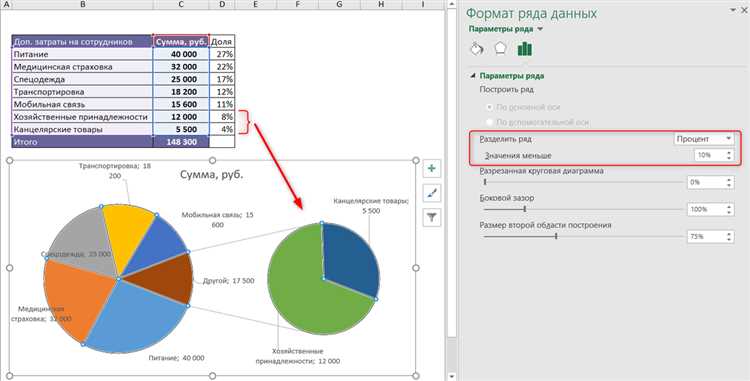Click the chart title Сумма, руб.
The width and height of the screenshot is (750, 381).
pos(212,174)
